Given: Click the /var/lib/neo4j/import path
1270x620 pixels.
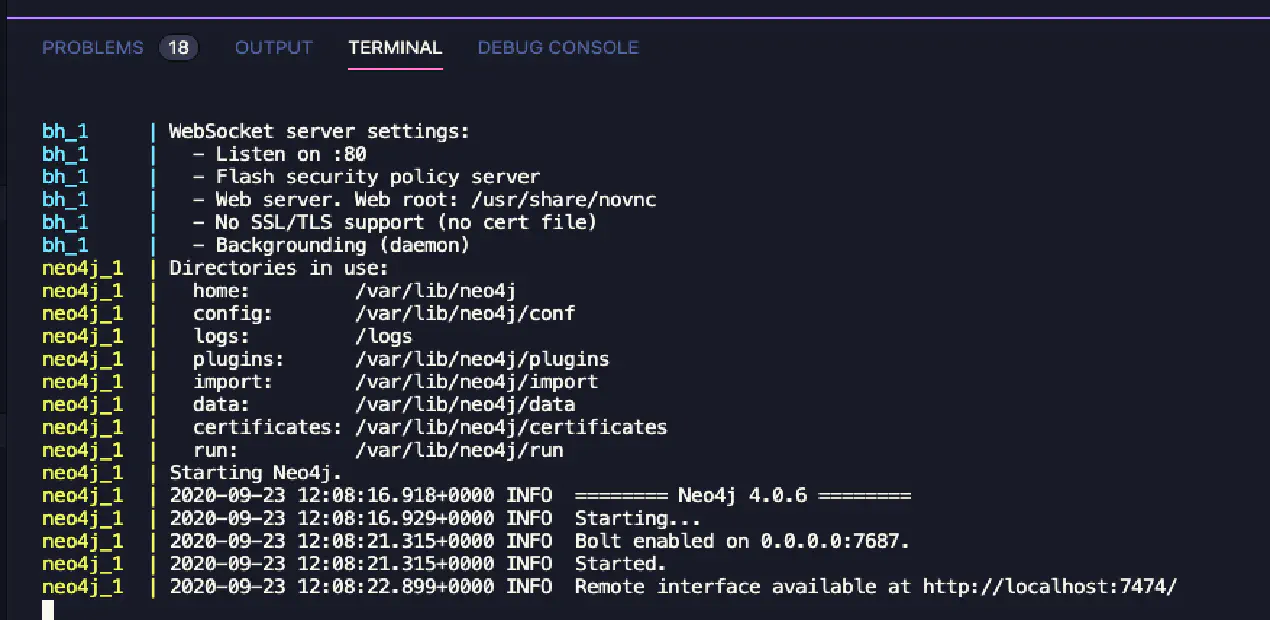Looking at the screenshot, I should pyautogui.click(x=476, y=382).
